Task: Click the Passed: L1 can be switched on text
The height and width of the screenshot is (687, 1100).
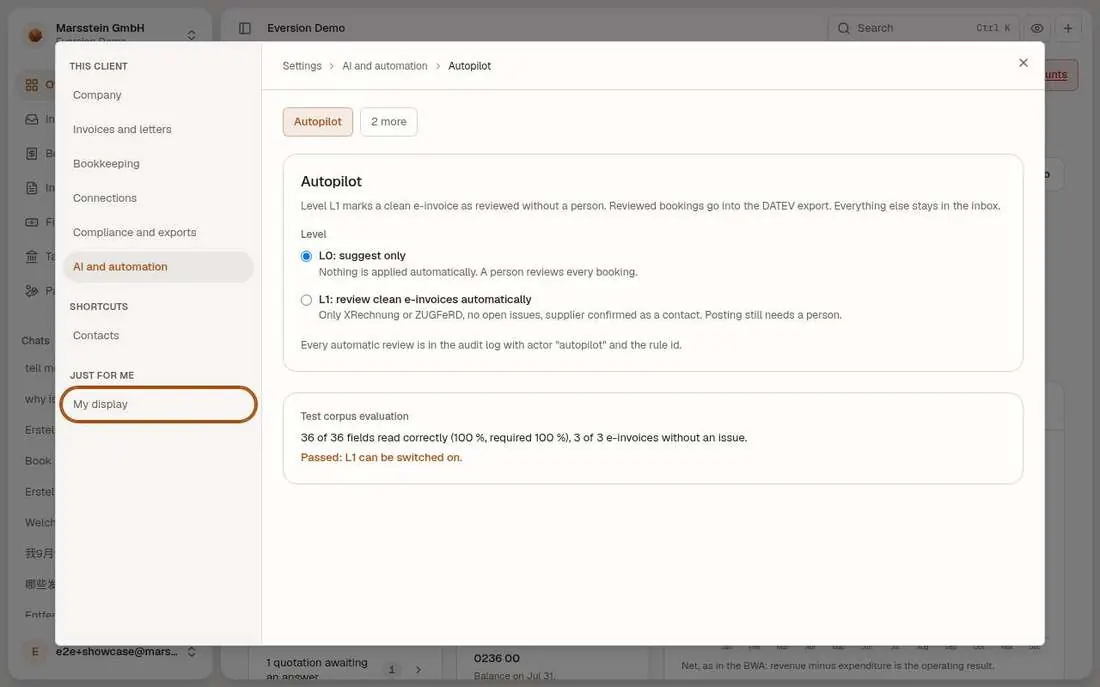Action: (381, 458)
